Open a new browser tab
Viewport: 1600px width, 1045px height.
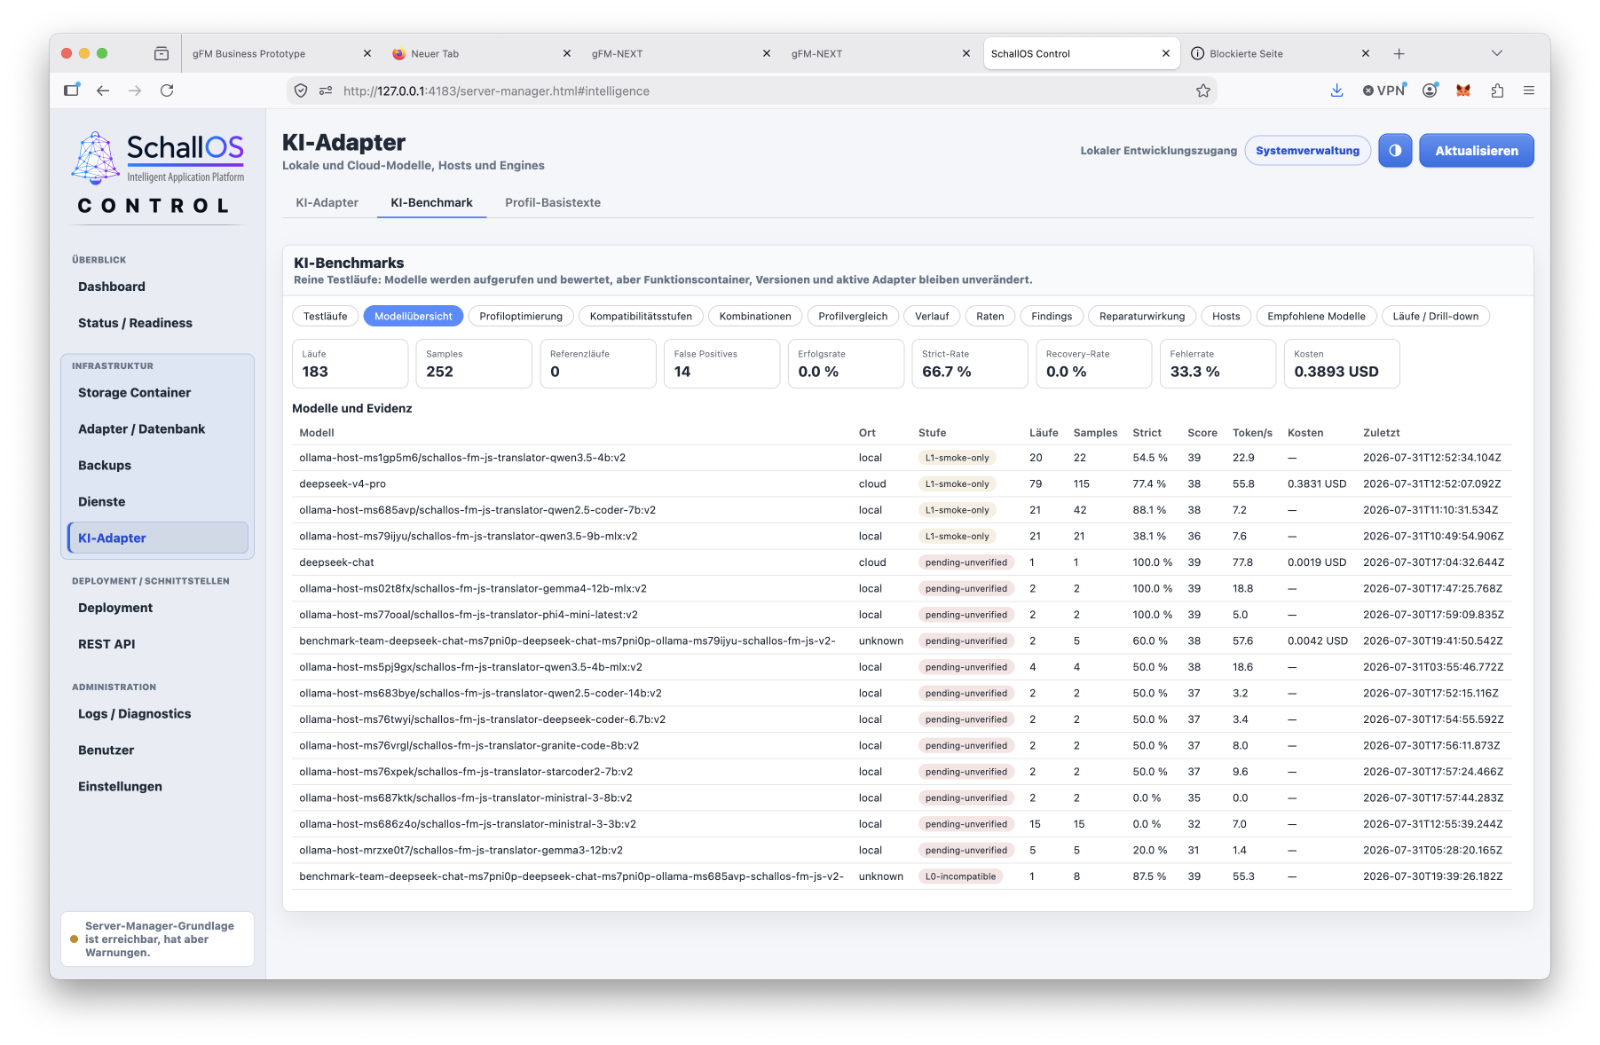click(1399, 54)
